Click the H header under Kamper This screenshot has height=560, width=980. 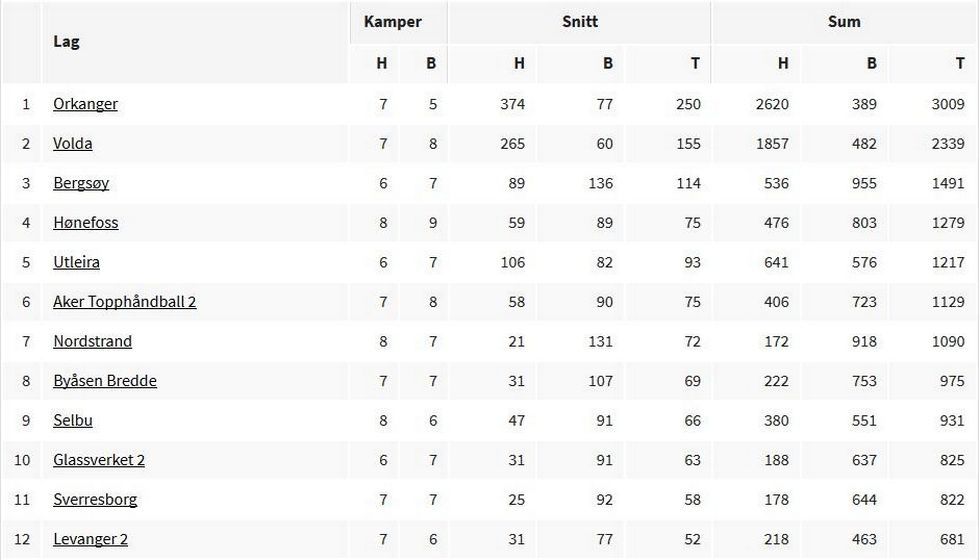pos(381,63)
